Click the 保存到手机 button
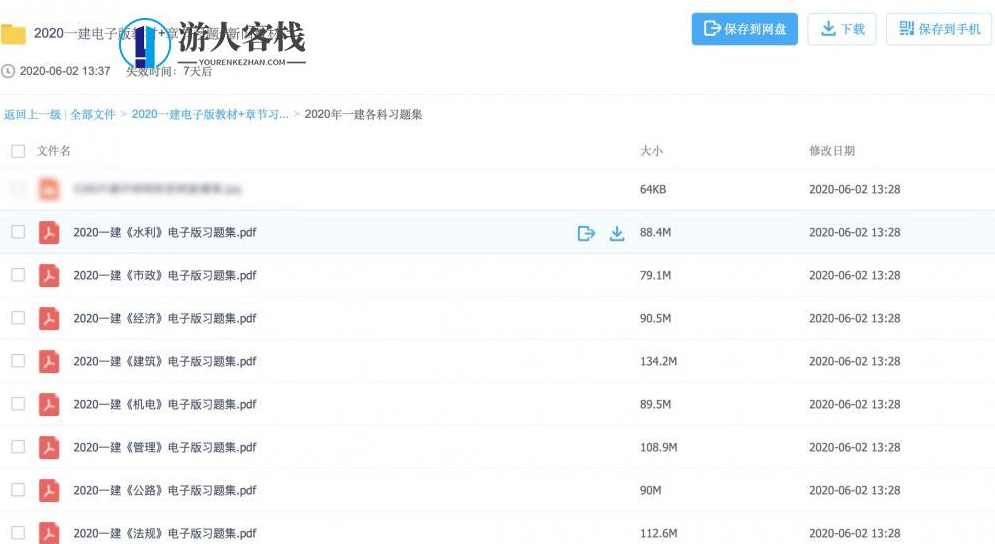 (x=939, y=29)
